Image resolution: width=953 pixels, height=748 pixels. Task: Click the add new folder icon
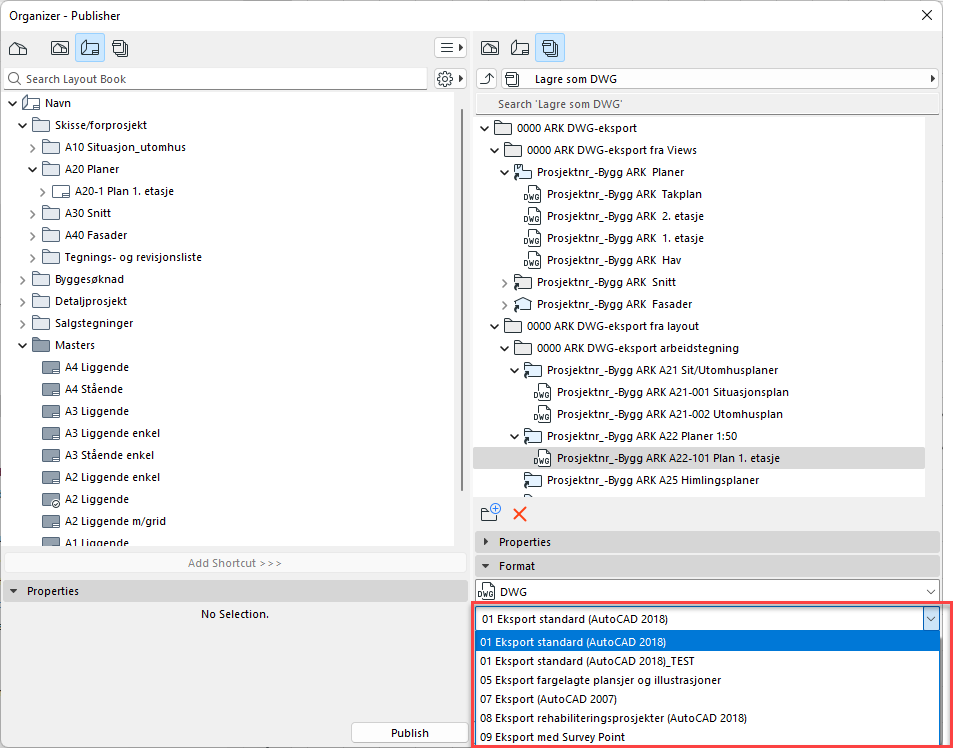click(x=490, y=514)
